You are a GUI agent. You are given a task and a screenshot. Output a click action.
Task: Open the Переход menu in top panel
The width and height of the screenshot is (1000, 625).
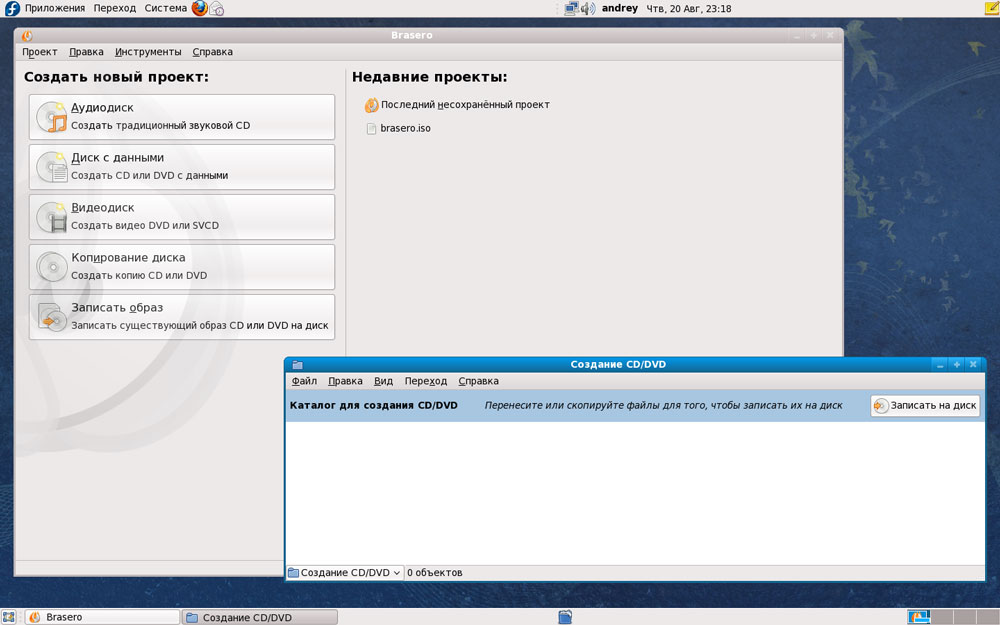[115, 8]
